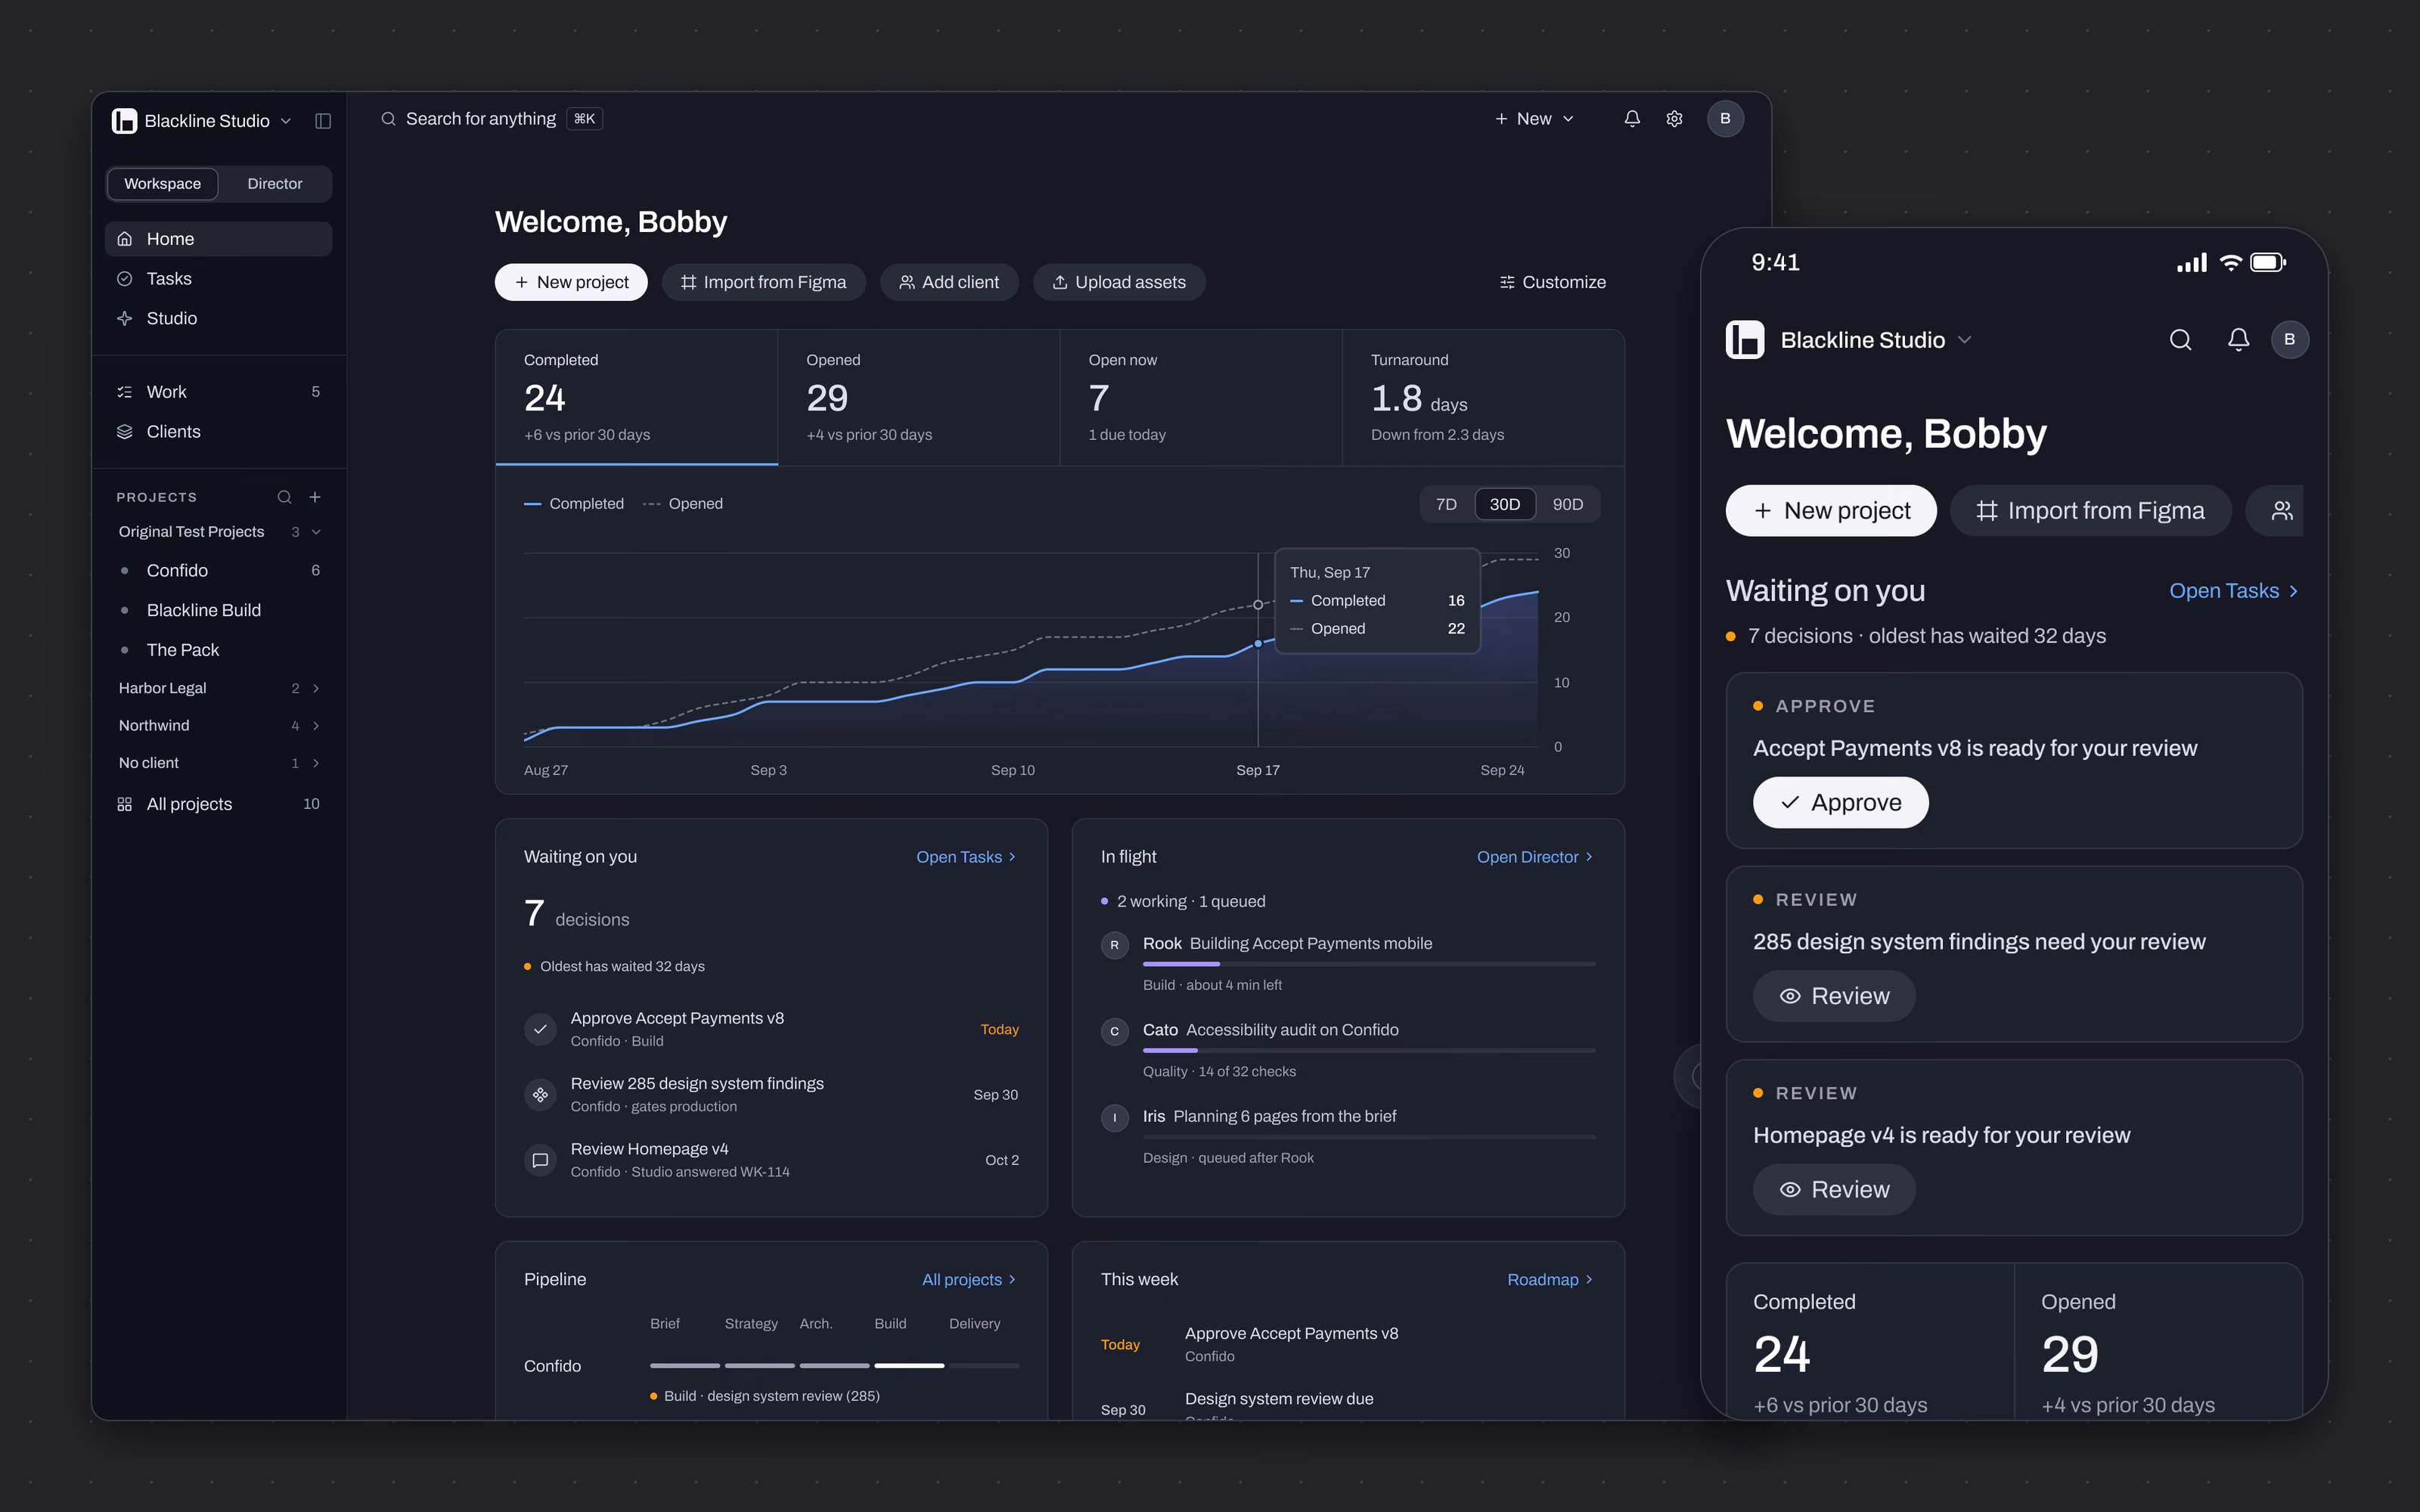Open Director link in In flight card
The height and width of the screenshot is (1512, 2420).
pyautogui.click(x=1535, y=857)
